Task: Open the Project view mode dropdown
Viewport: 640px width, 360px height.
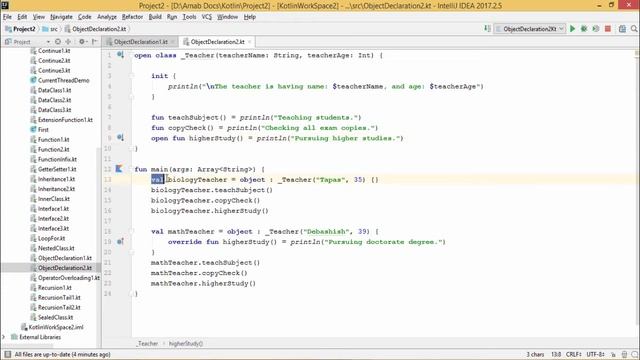Action: (48, 42)
